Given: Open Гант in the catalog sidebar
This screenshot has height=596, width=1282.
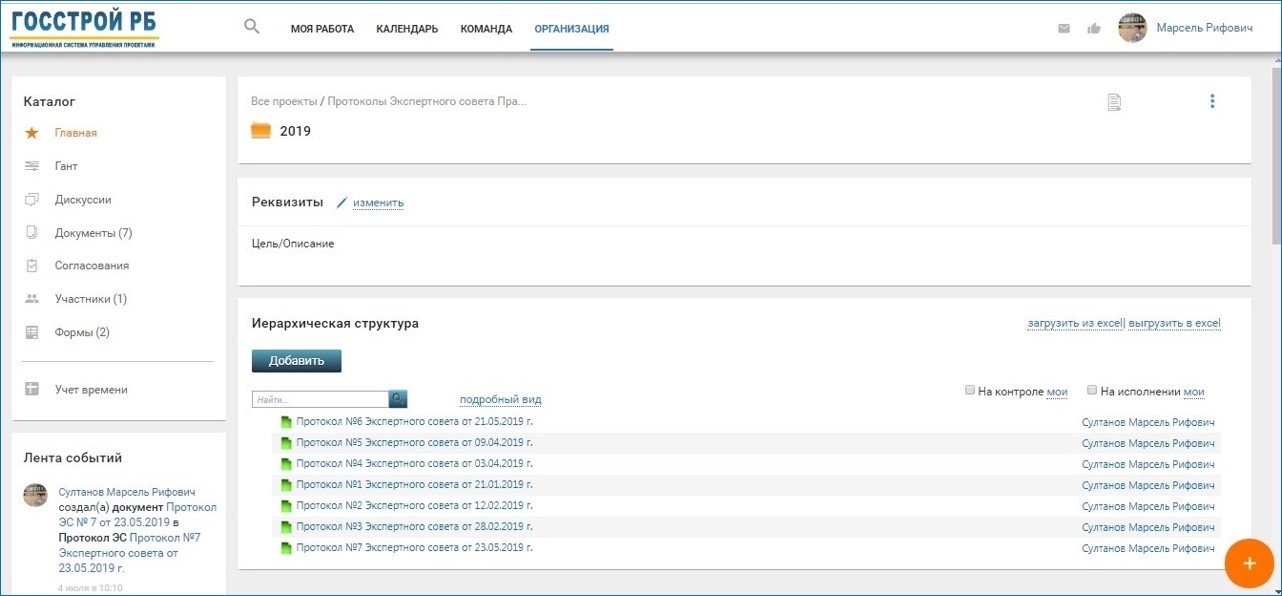Looking at the screenshot, I should pos(66,166).
